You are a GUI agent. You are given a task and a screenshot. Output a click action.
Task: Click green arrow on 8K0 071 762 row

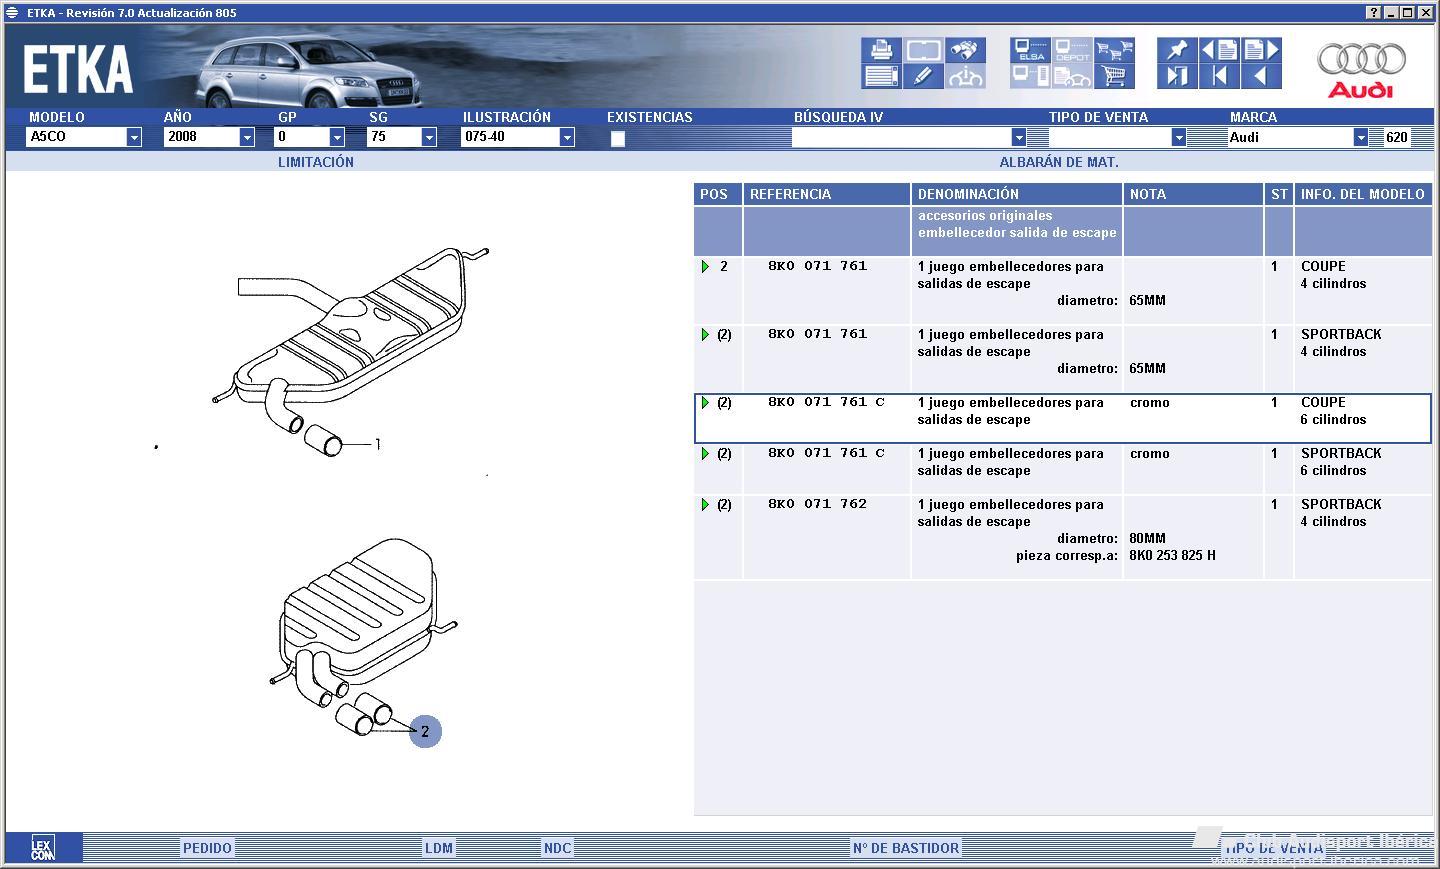(705, 505)
